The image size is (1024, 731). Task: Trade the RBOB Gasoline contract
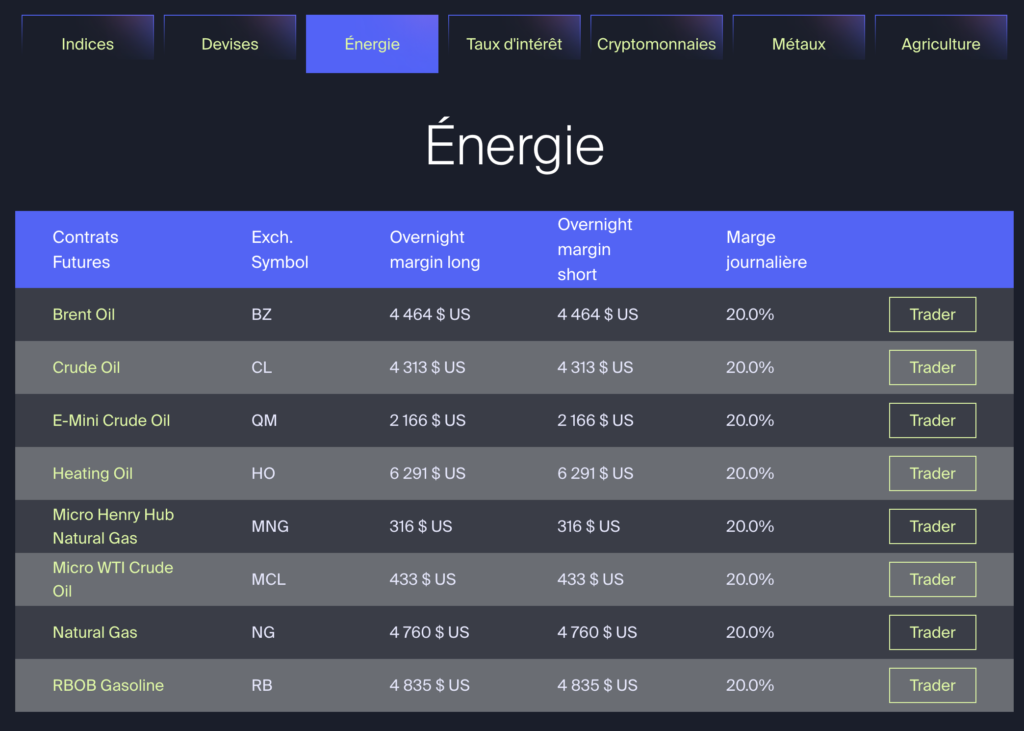point(932,685)
